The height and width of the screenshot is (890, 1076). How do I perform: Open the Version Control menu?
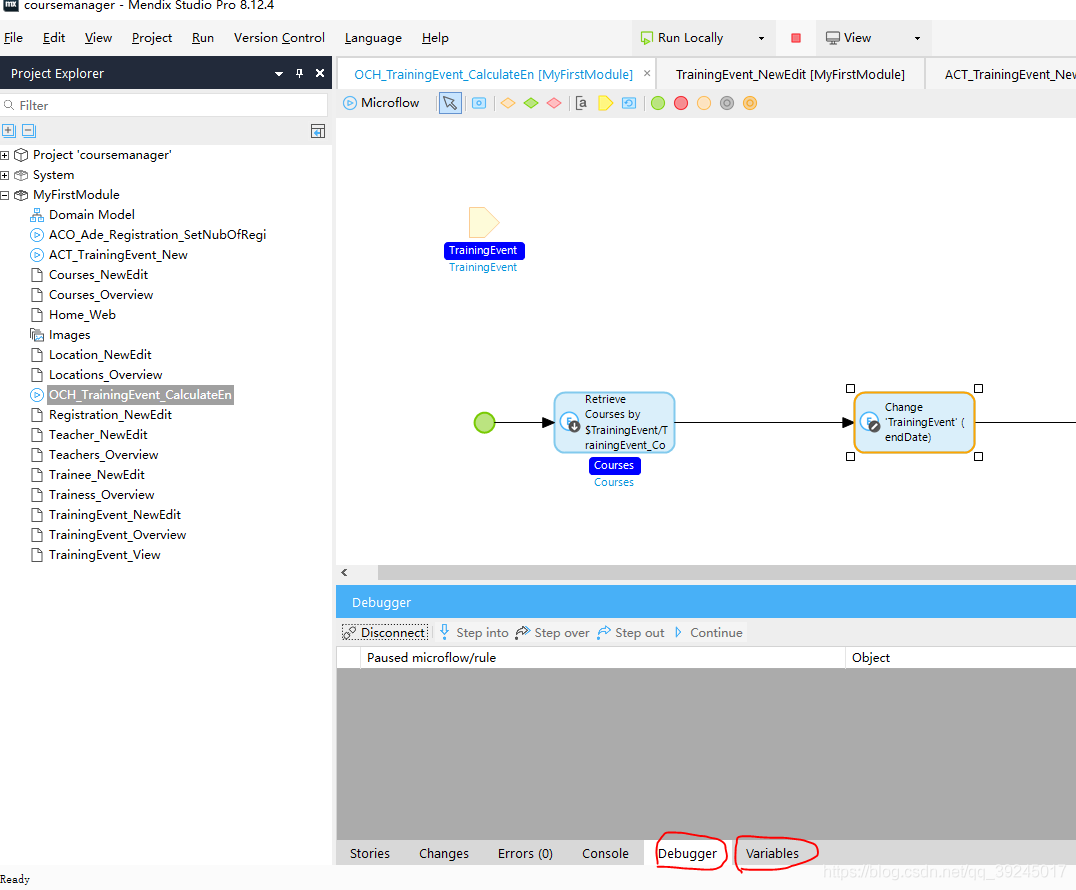coord(279,38)
